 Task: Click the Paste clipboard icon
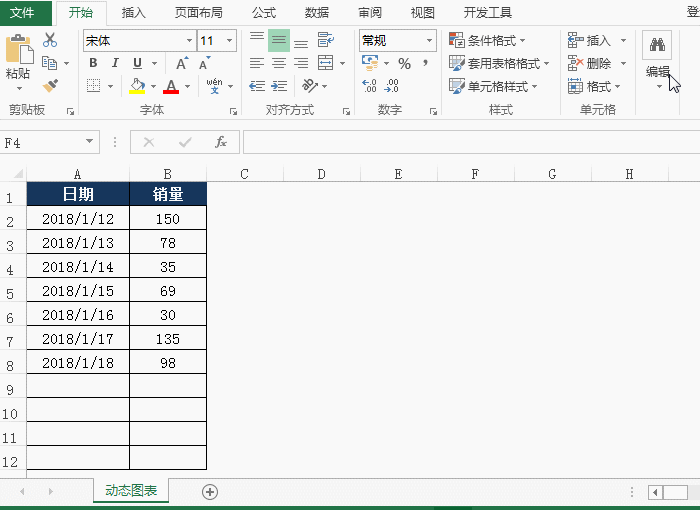[x=19, y=48]
